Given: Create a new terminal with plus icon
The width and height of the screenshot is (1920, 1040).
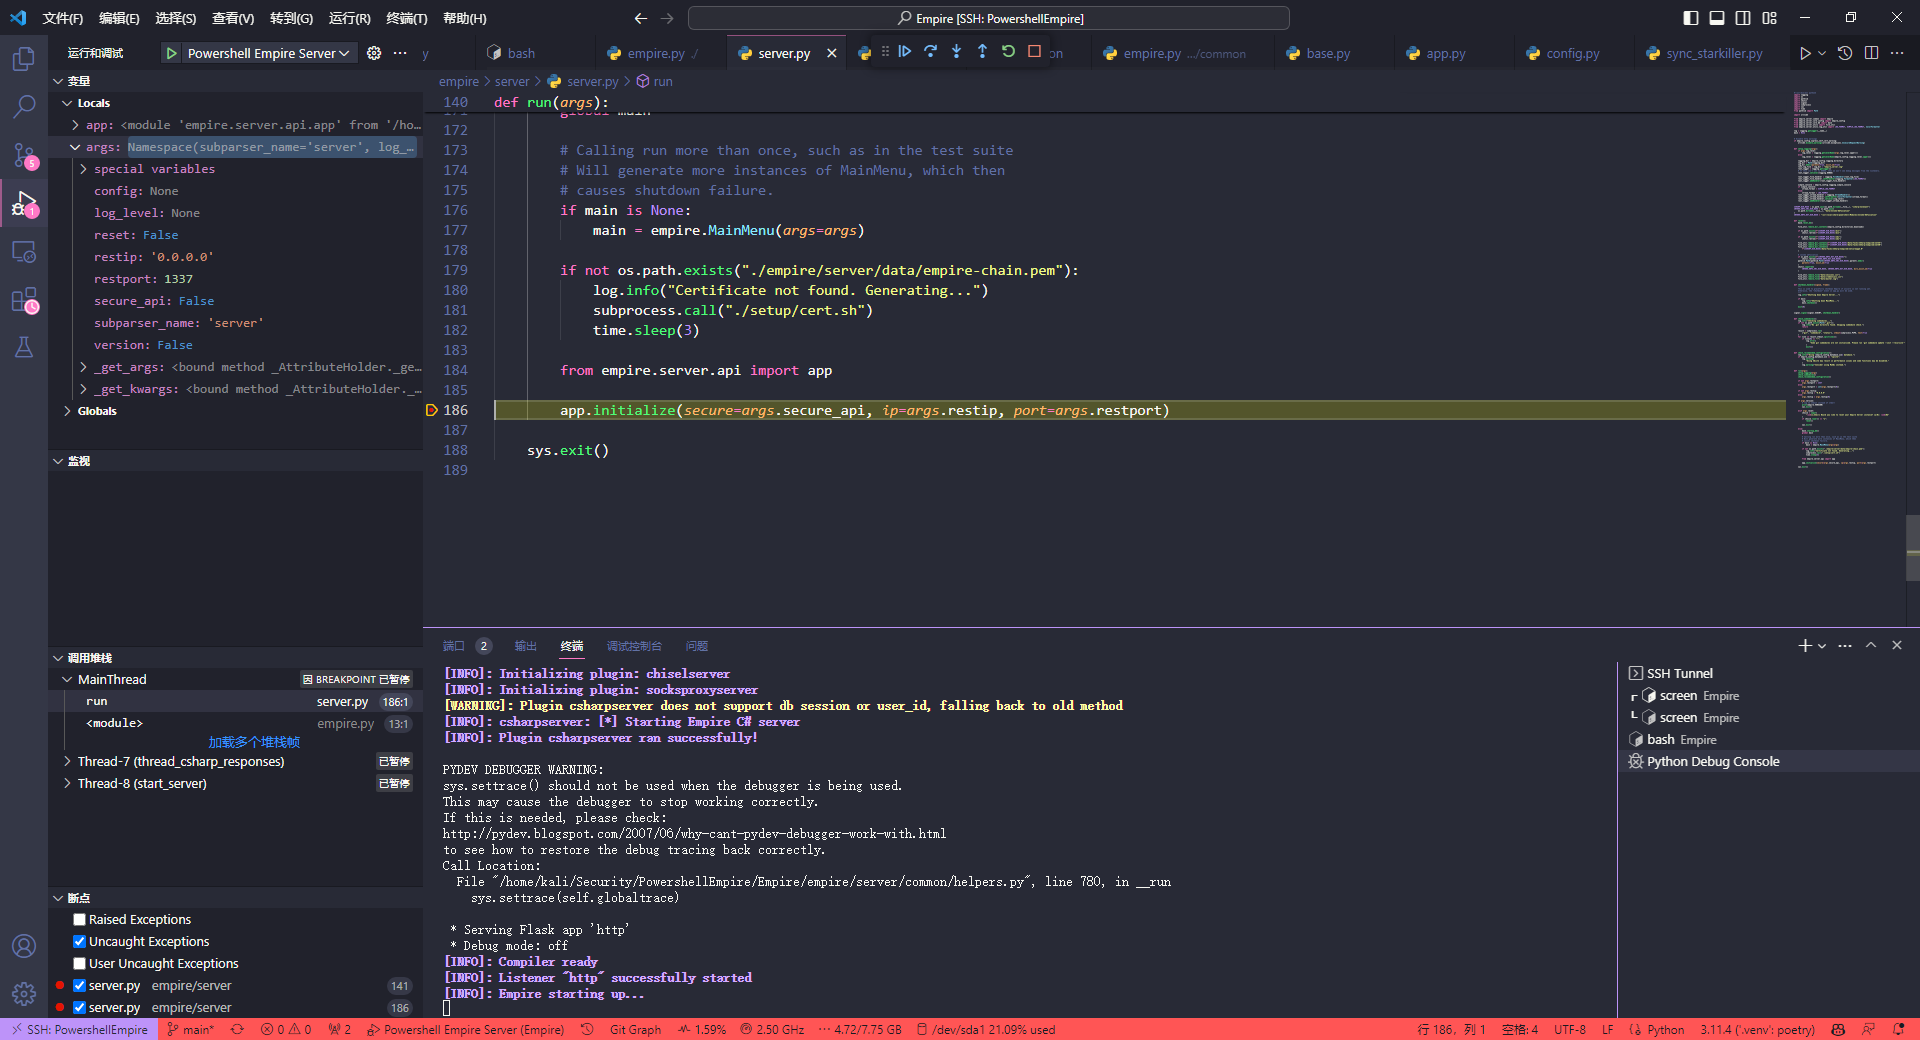Looking at the screenshot, I should 1804,646.
